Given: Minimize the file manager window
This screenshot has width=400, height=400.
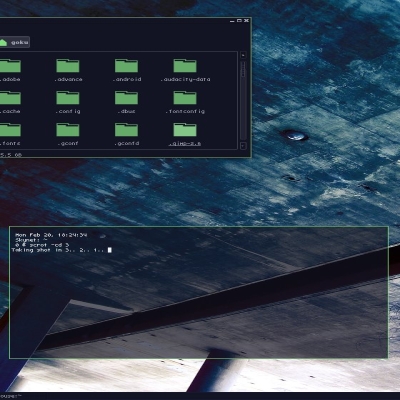Looking at the screenshot, I should [232, 21].
